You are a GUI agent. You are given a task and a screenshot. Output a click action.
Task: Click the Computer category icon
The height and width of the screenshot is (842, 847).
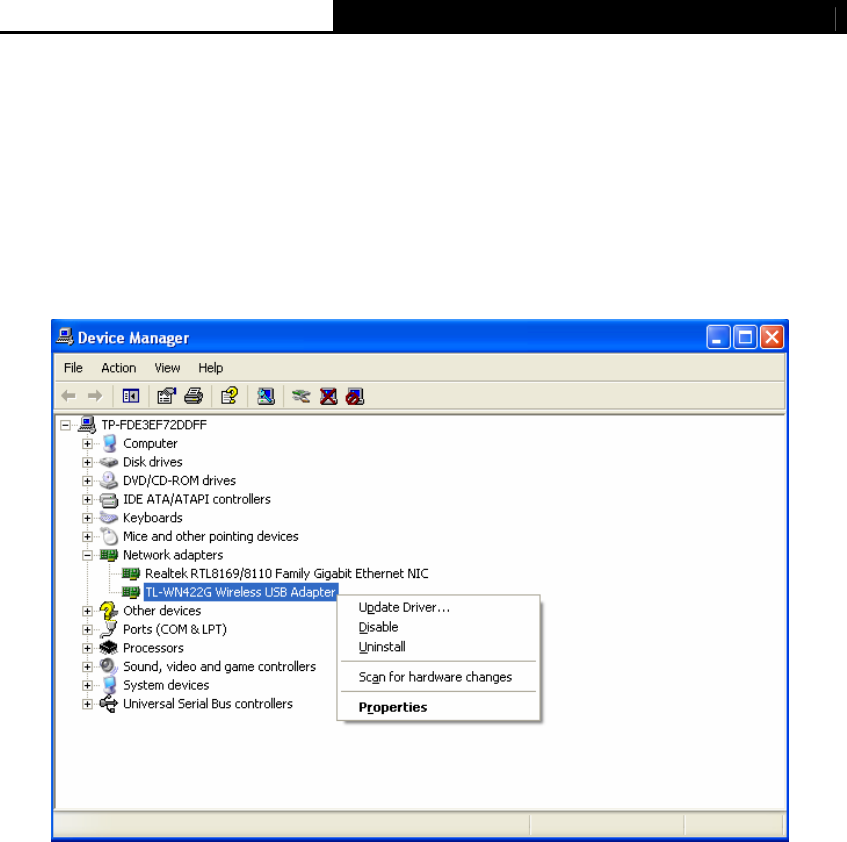(x=110, y=443)
